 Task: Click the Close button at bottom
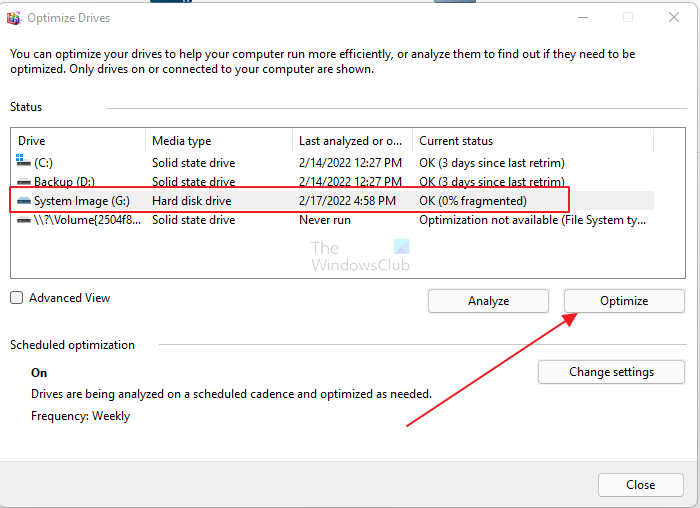[x=640, y=484]
